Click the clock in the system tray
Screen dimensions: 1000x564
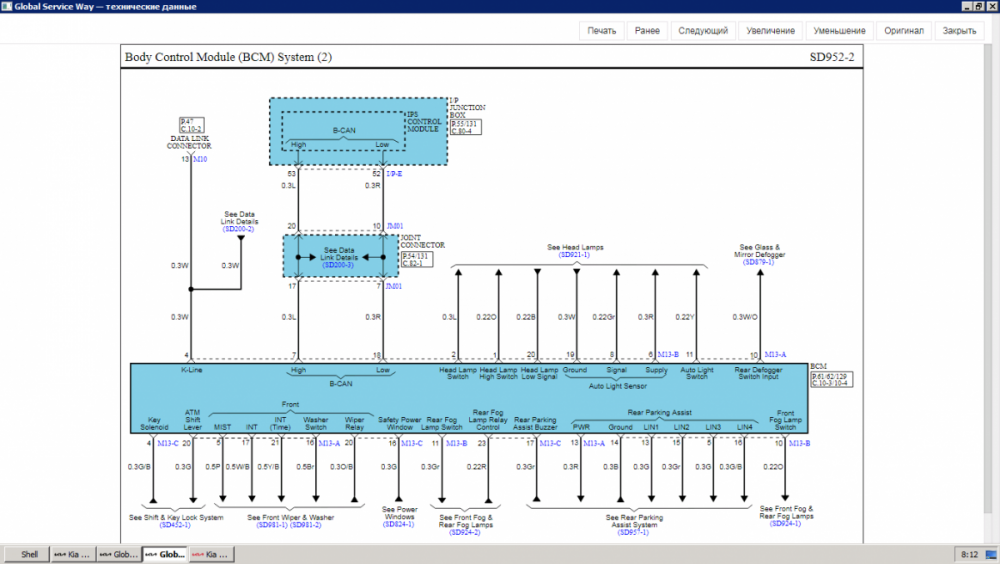(x=969, y=553)
